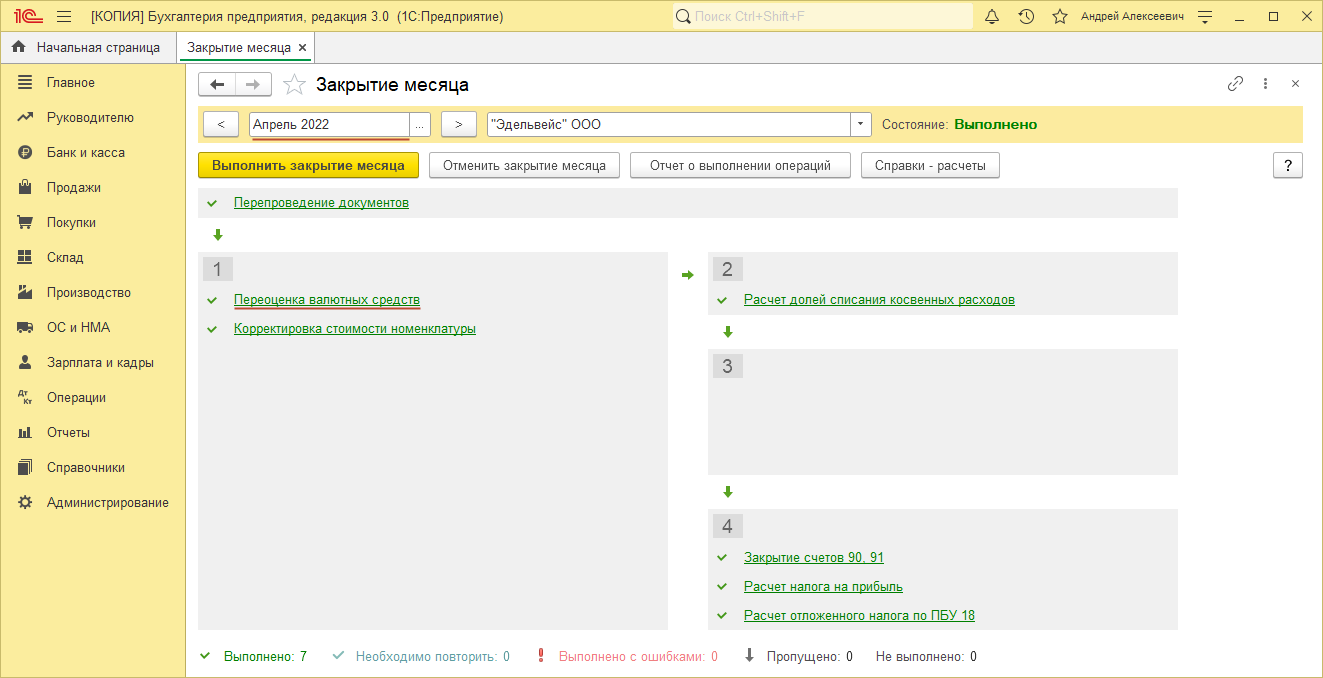The image size is (1323, 678).
Task: Click the 1C logo icon
Action: tap(27, 17)
